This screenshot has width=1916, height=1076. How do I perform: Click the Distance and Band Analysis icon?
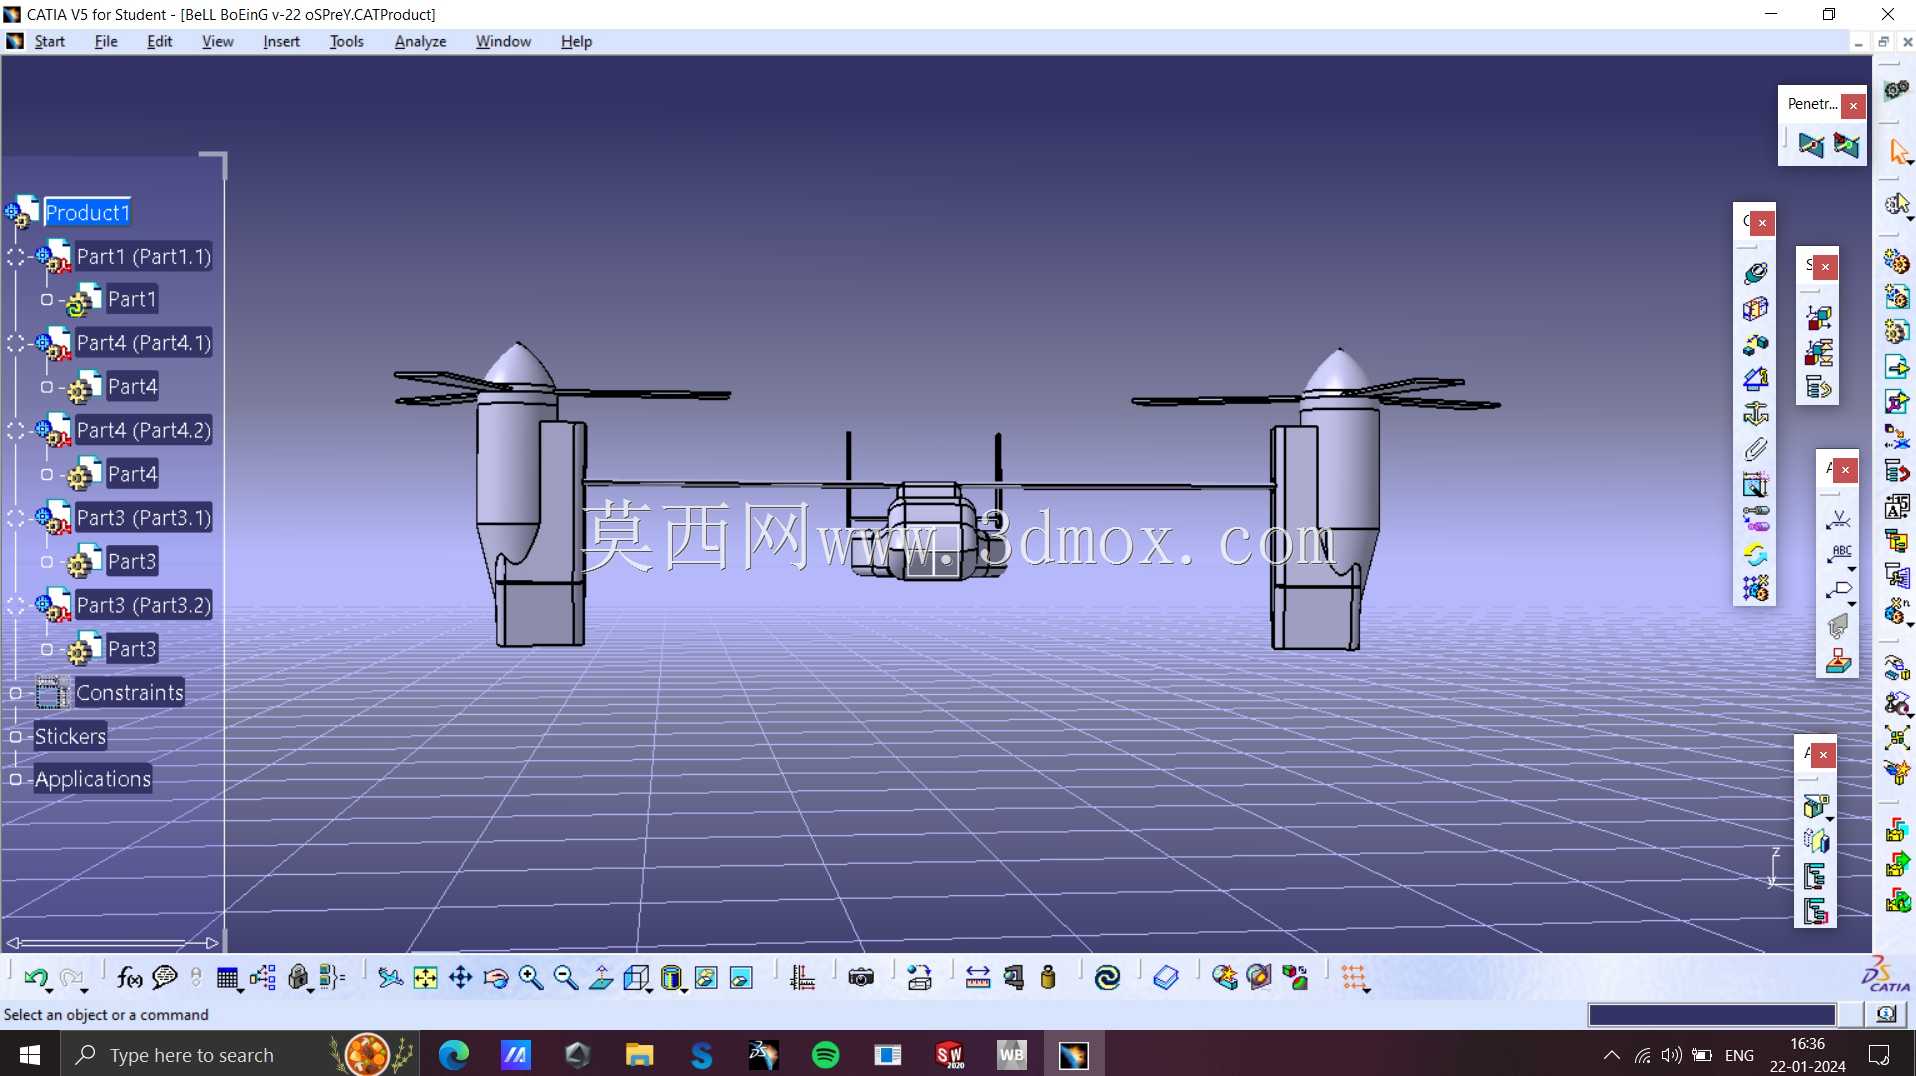tap(1295, 977)
